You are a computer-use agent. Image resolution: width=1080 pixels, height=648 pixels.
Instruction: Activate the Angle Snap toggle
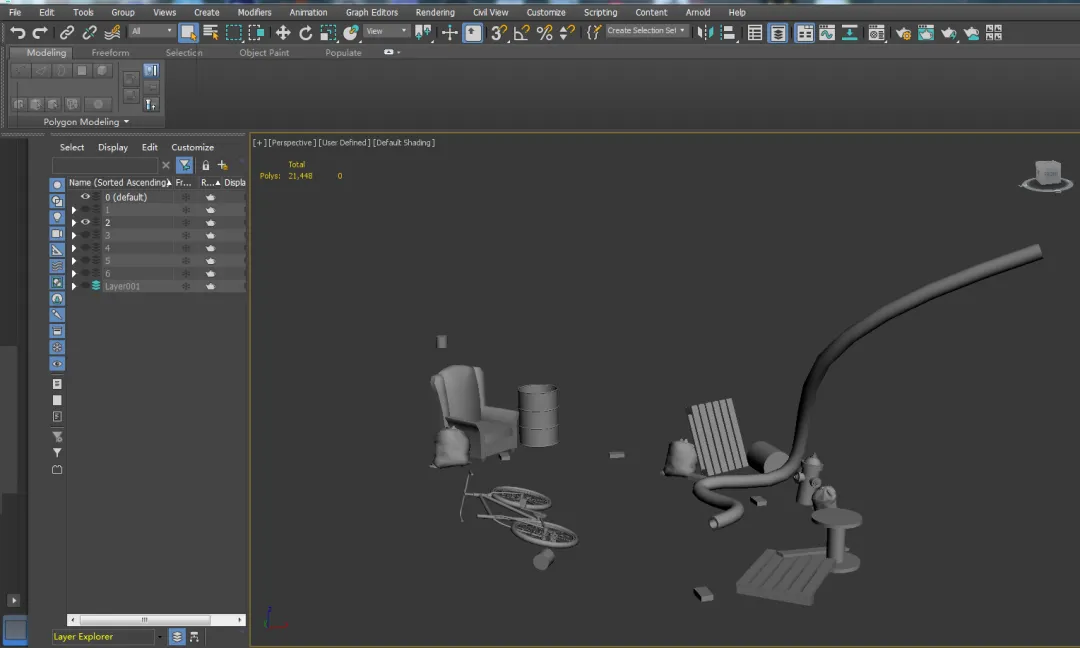pos(521,33)
